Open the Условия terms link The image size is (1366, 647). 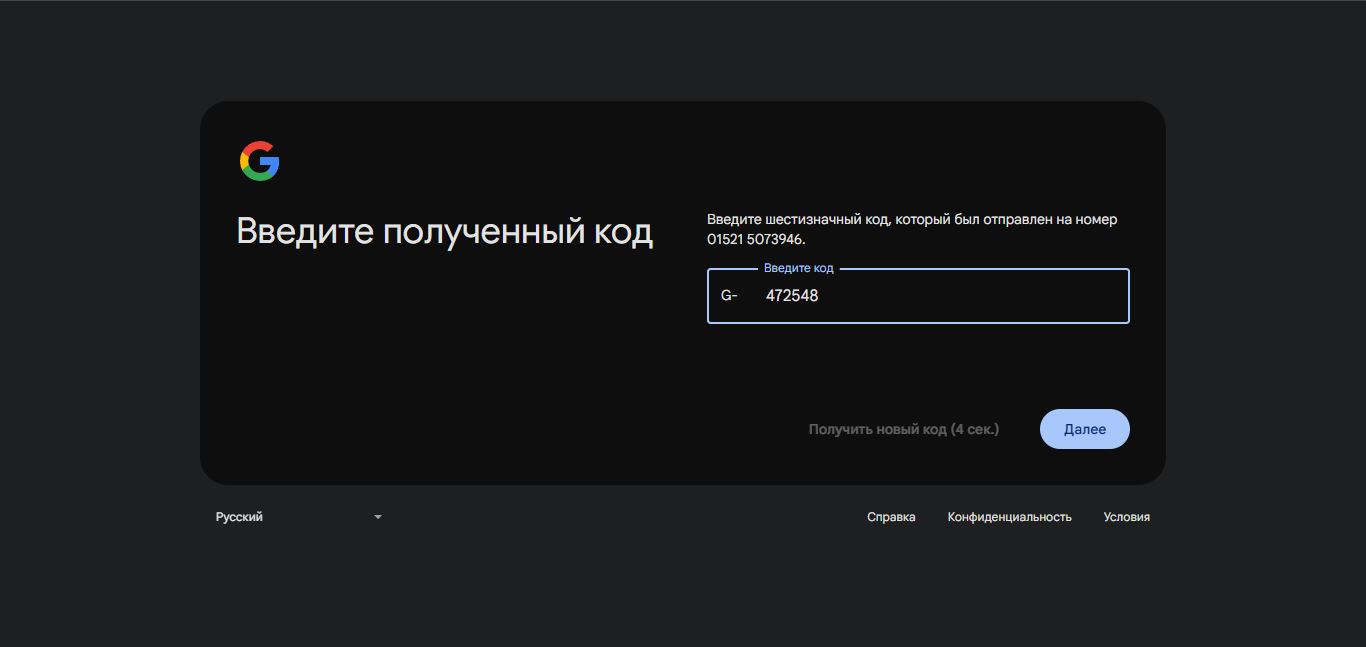point(1126,517)
